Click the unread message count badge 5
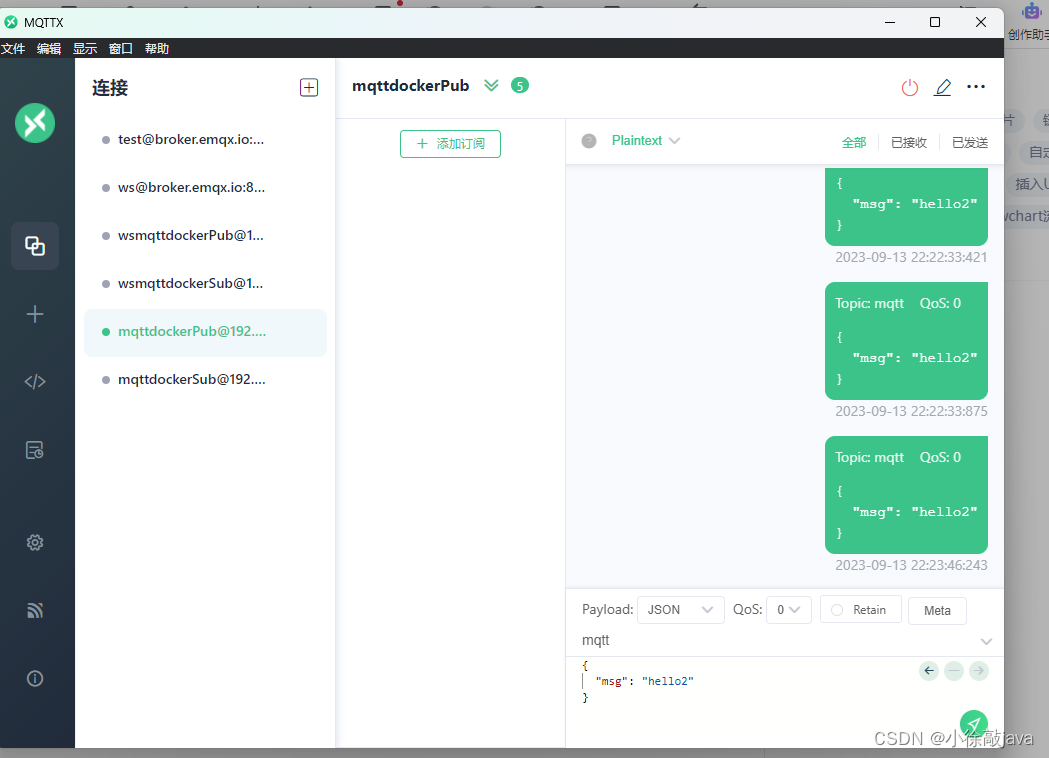Image resolution: width=1049 pixels, height=758 pixels. coord(520,86)
